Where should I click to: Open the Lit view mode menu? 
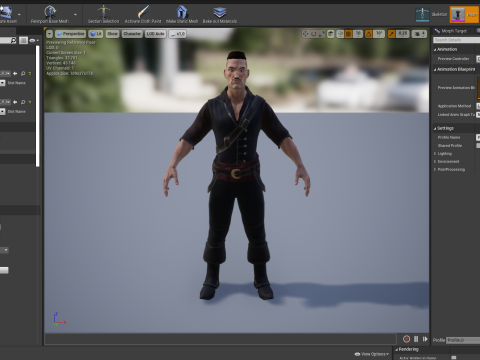point(96,34)
